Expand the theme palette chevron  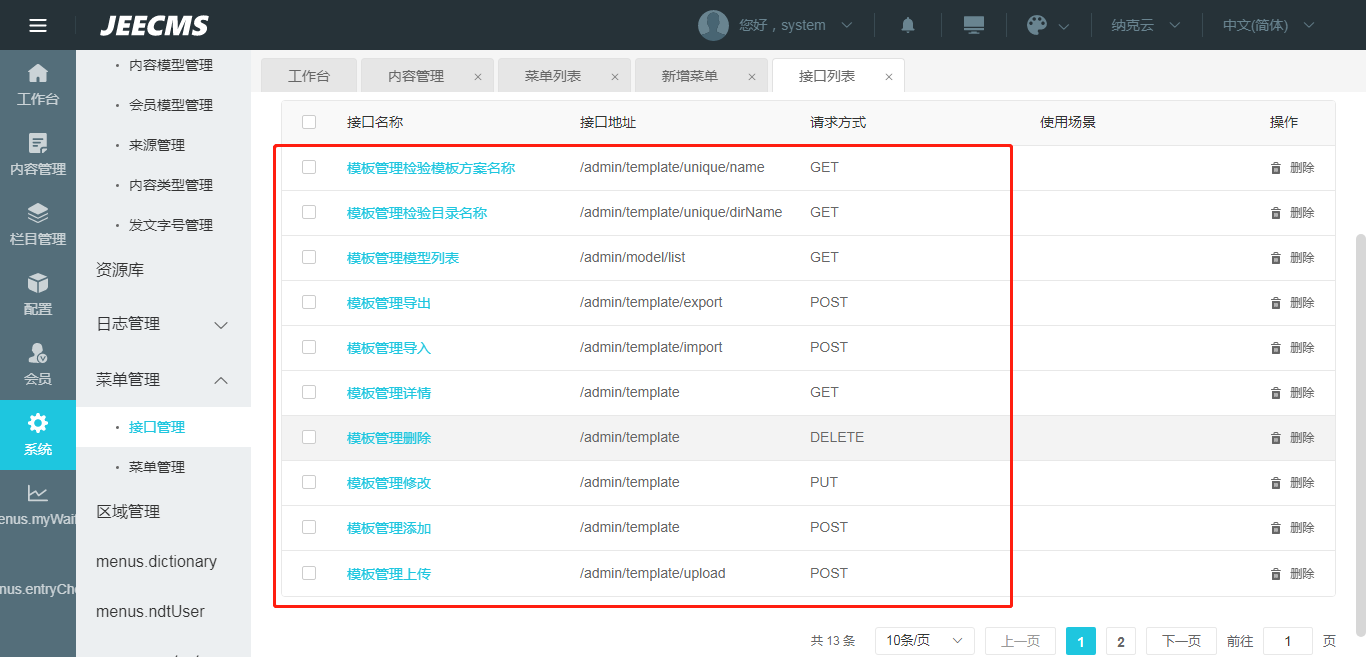[1063, 26]
